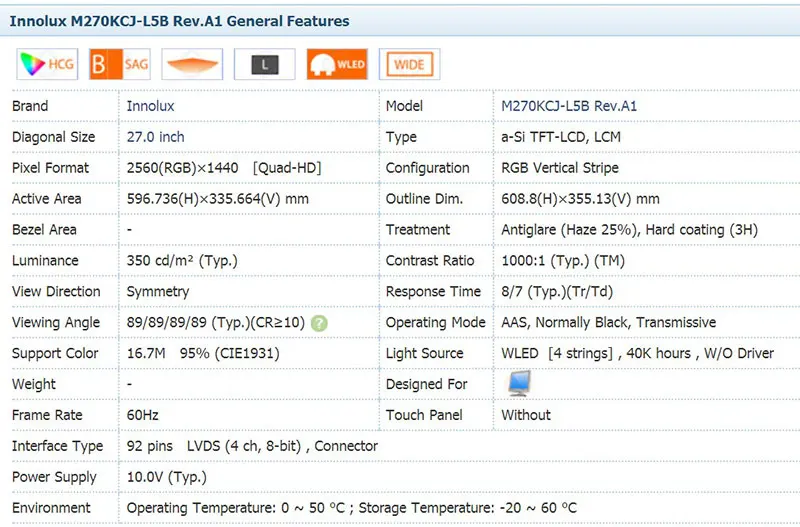Select the WLED [4 strings] light source value
Image resolution: width=800 pixels, height=527 pixels.
coord(637,354)
